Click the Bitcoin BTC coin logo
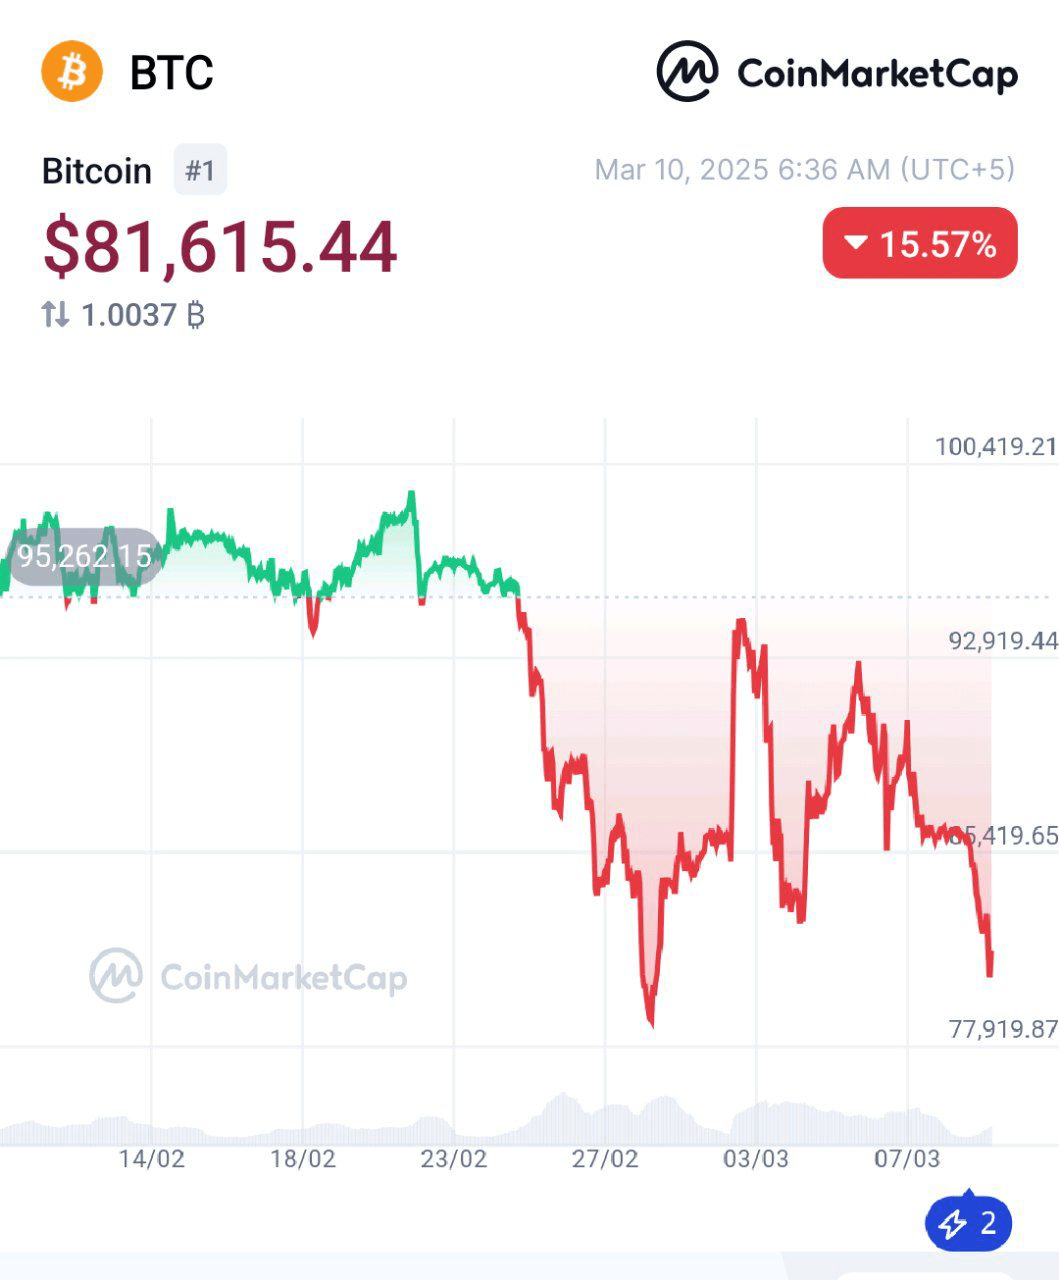Screen dimensions: 1059x1280 coord(70,71)
